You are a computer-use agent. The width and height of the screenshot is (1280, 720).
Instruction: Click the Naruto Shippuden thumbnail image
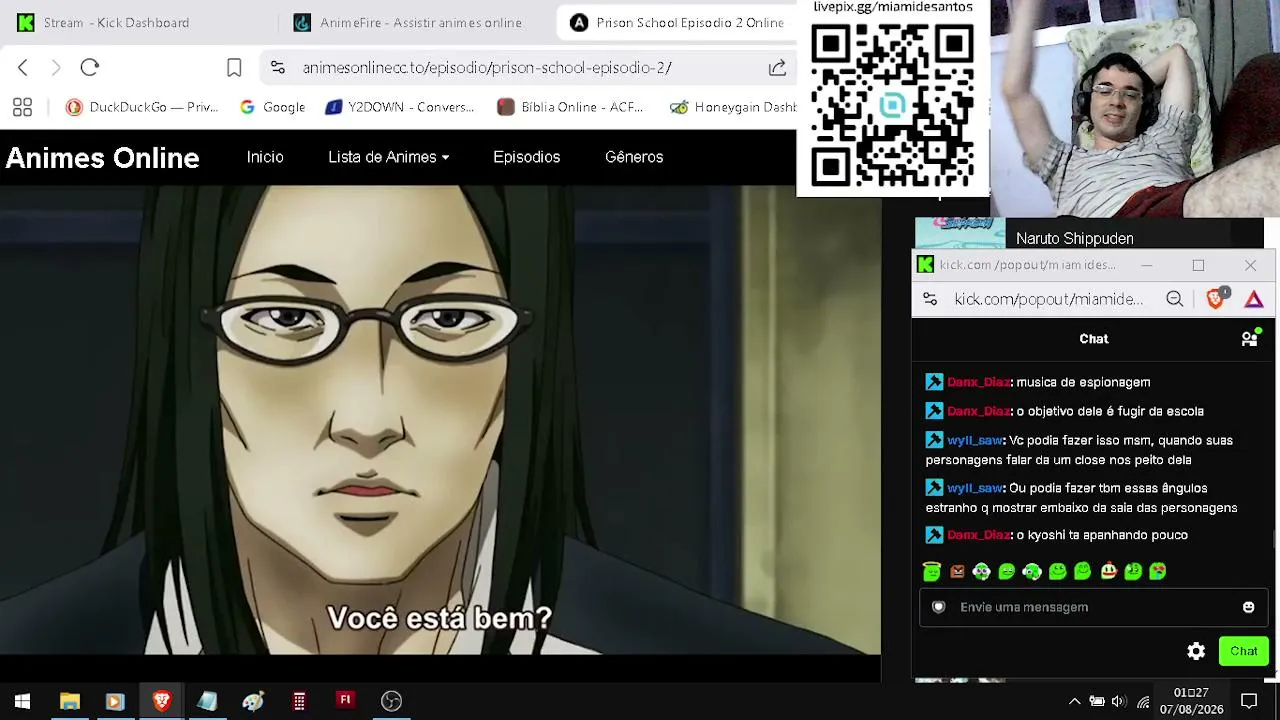[960, 233]
